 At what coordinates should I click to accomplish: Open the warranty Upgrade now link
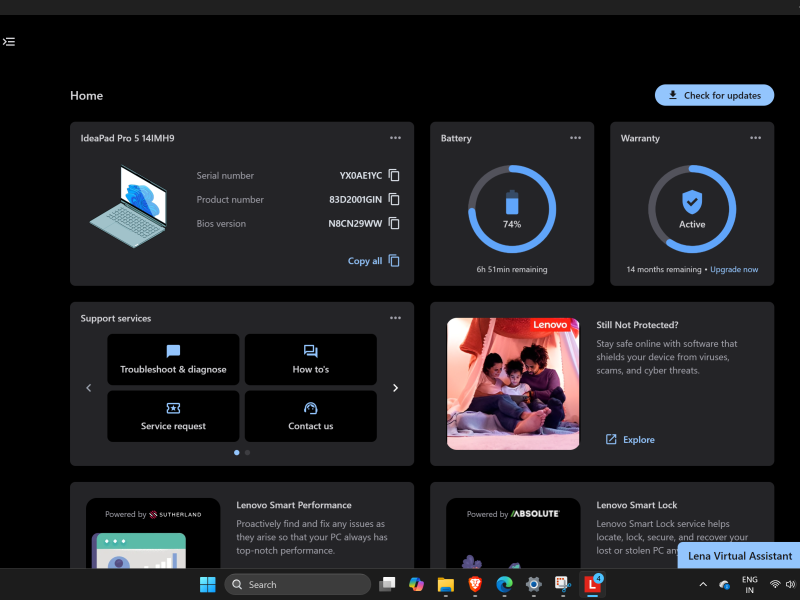(734, 269)
